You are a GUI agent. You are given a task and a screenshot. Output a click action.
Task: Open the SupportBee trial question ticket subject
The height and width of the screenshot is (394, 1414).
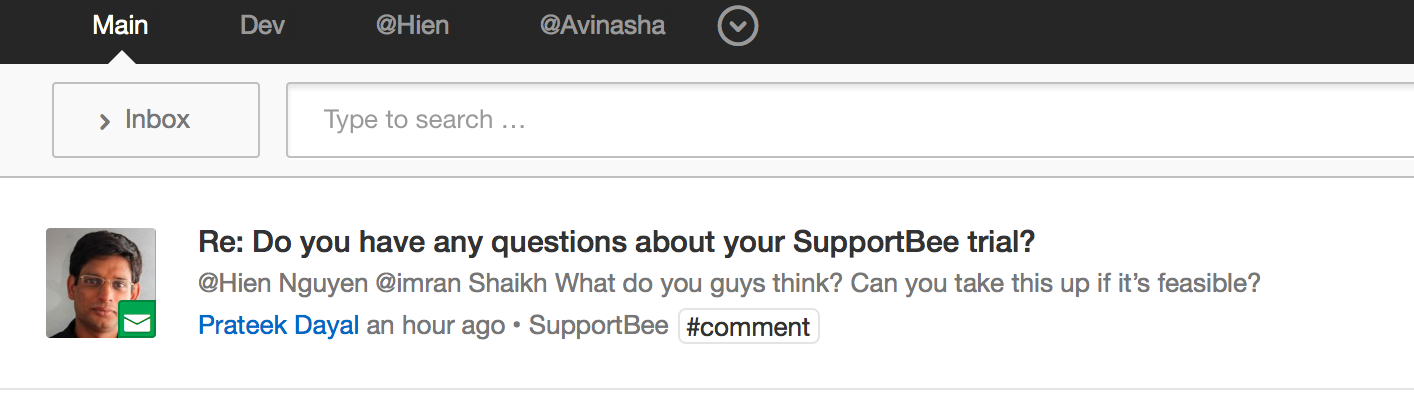(616, 242)
